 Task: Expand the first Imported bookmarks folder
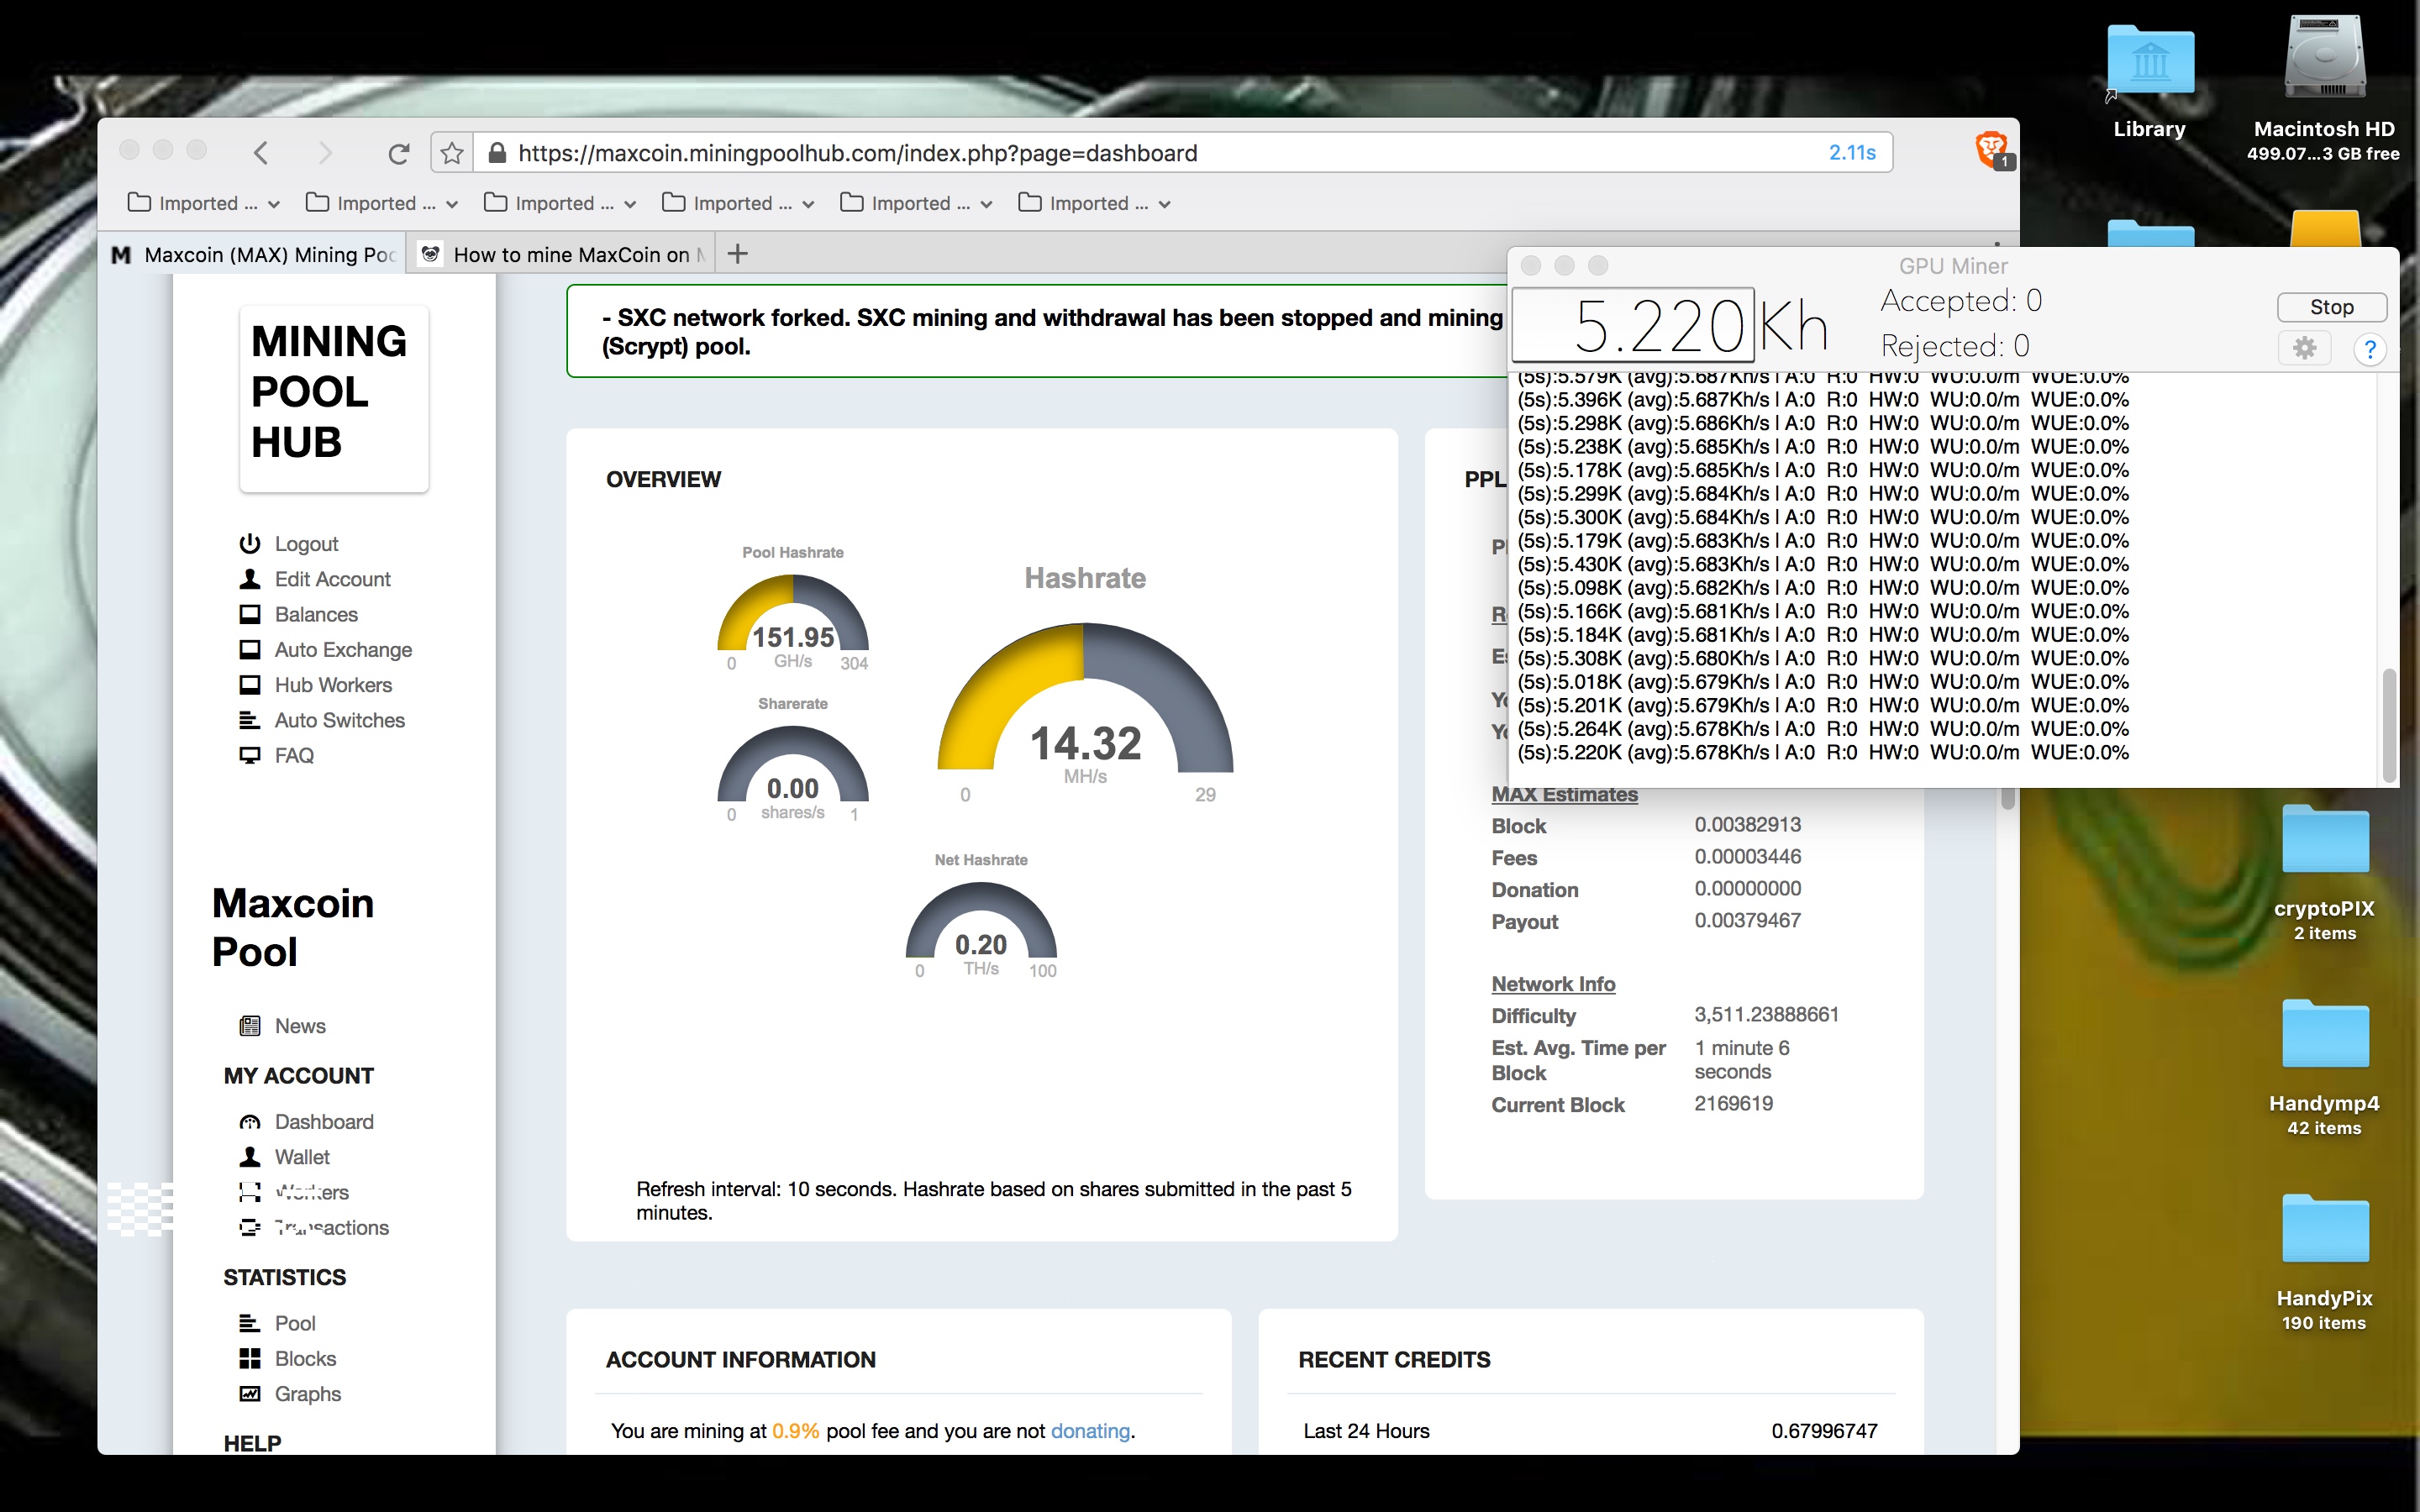[204, 203]
